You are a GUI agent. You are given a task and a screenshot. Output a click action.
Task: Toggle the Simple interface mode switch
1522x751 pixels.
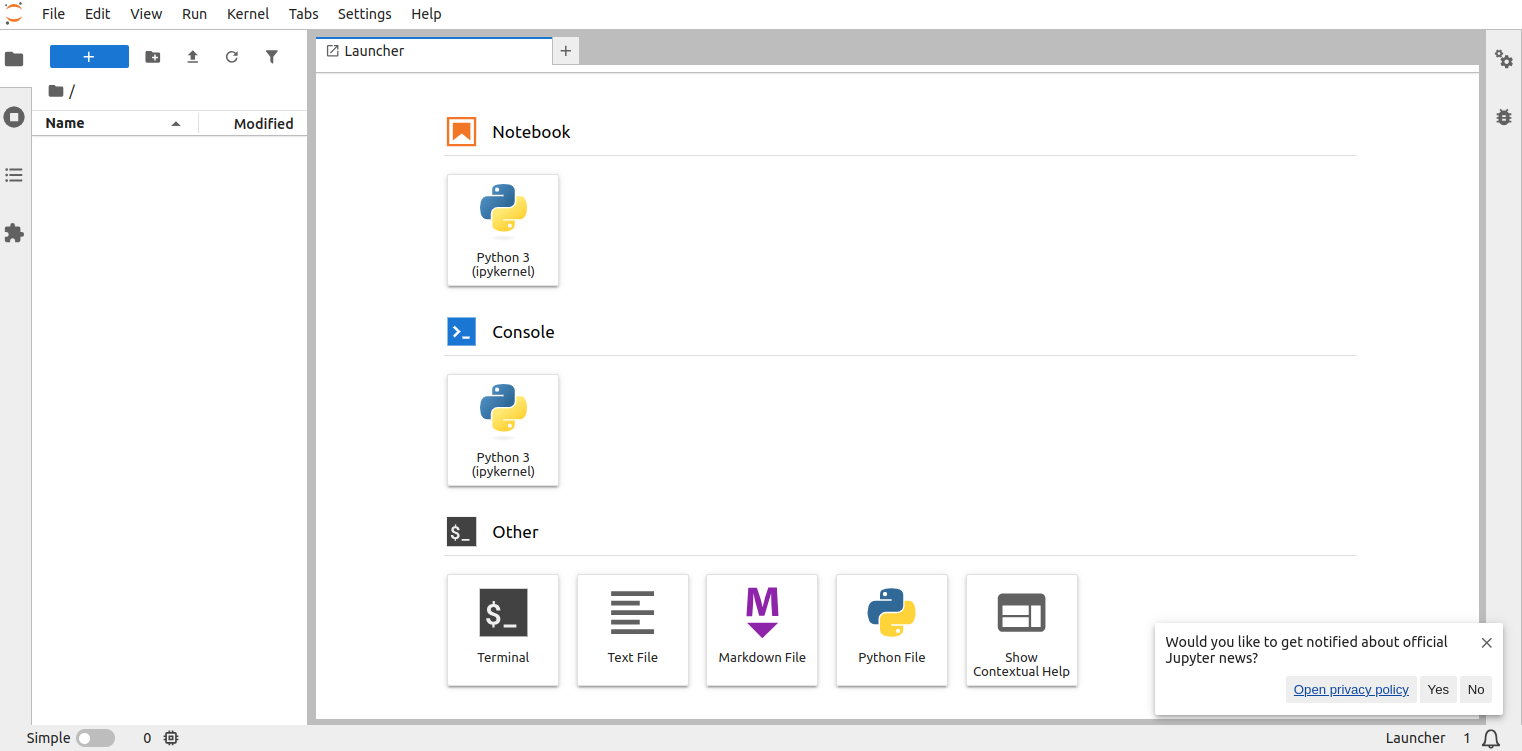96,738
